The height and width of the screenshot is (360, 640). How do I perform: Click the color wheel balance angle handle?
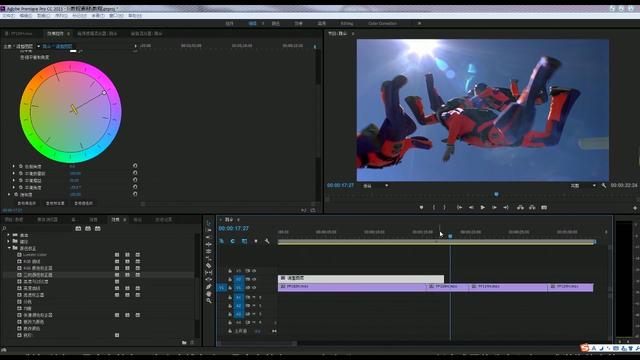(x=104, y=93)
